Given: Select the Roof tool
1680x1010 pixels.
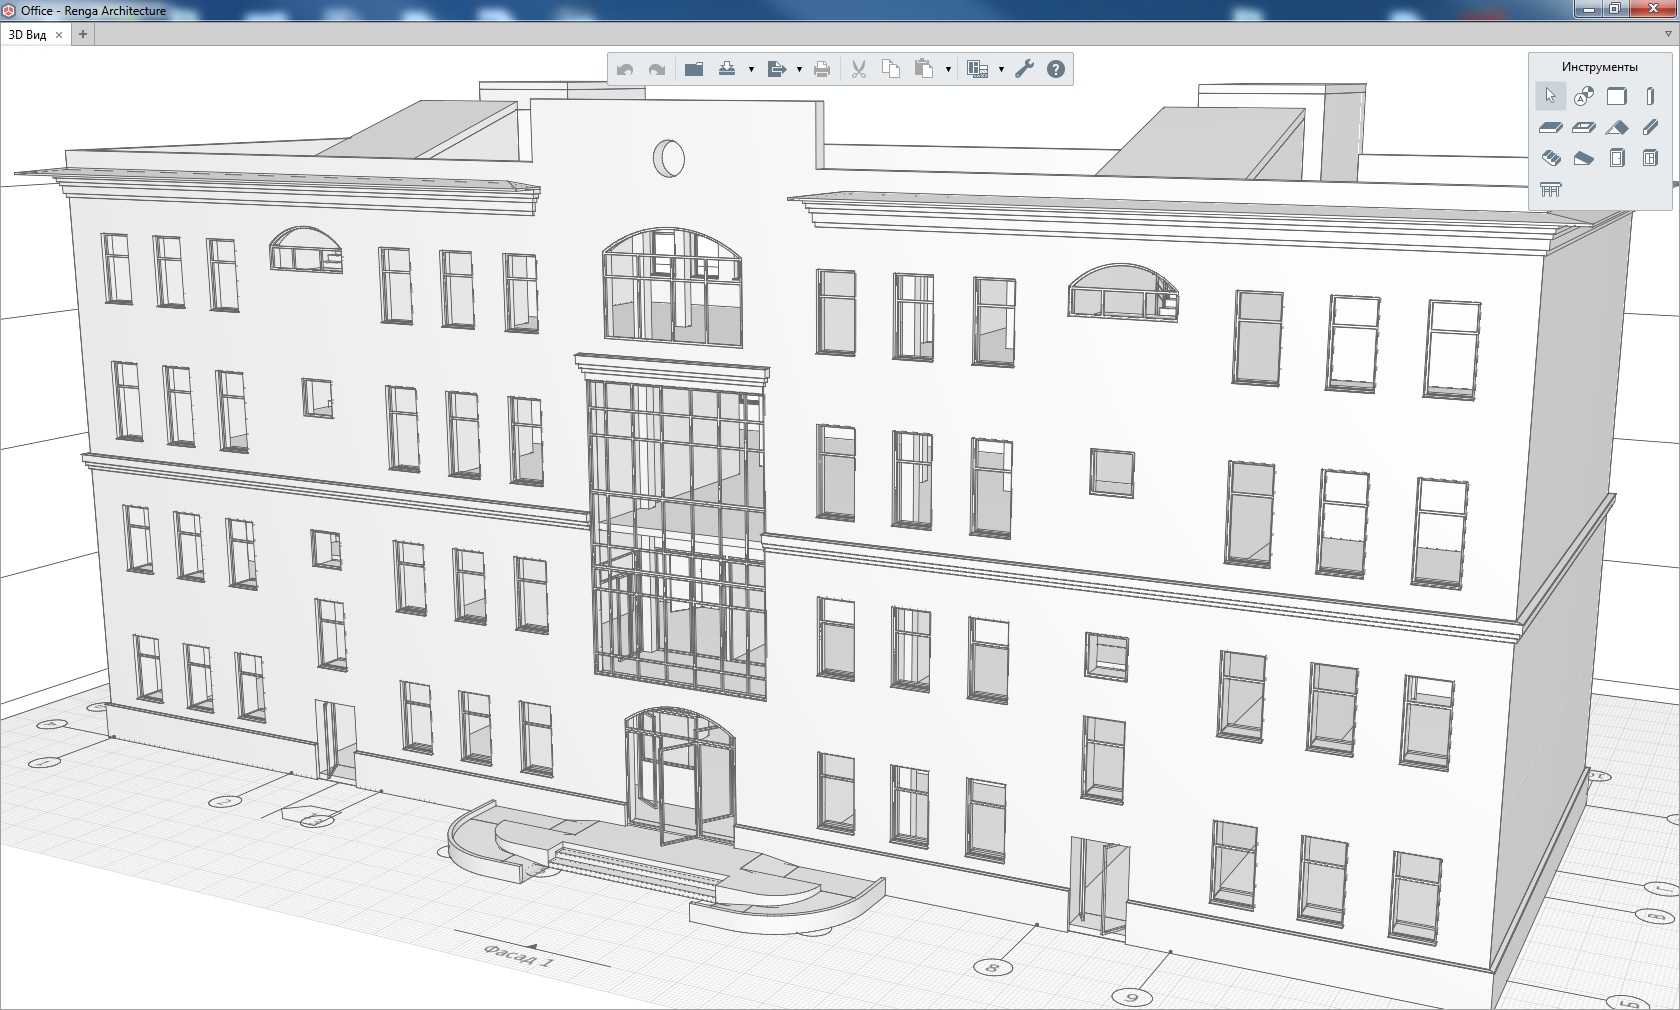Looking at the screenshot, I should [1617, 127].
